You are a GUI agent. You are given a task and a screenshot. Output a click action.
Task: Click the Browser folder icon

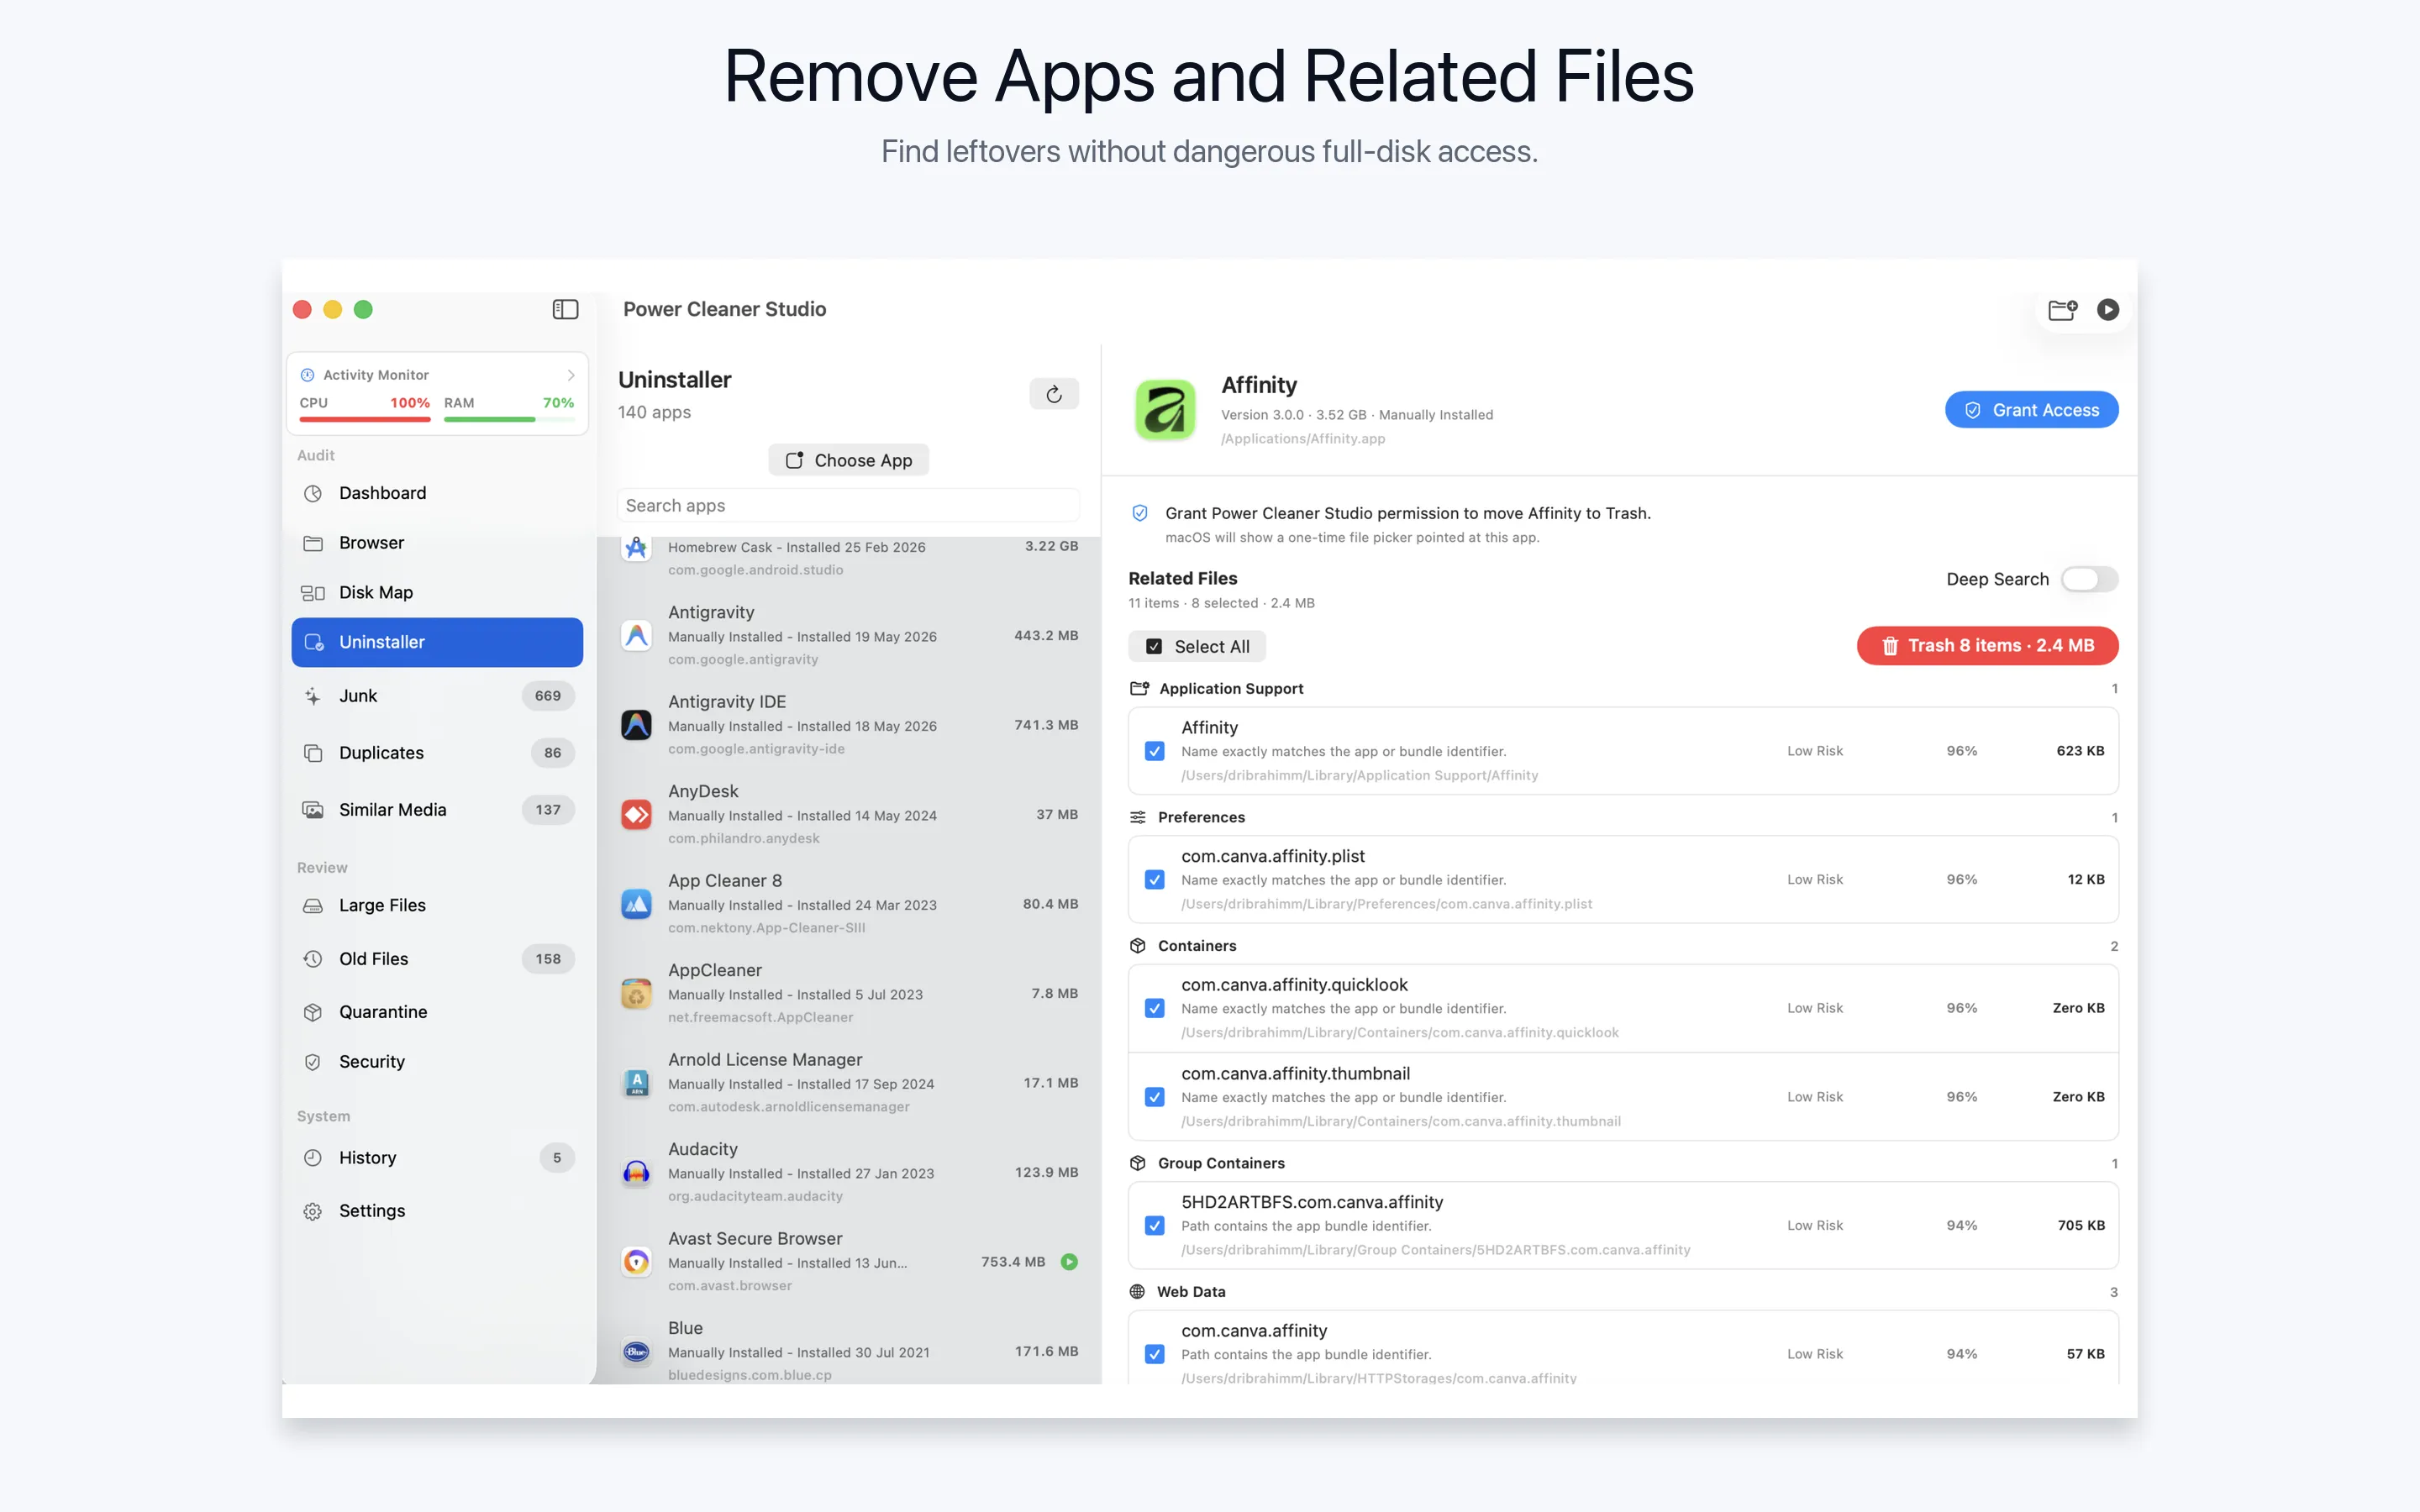313,543
